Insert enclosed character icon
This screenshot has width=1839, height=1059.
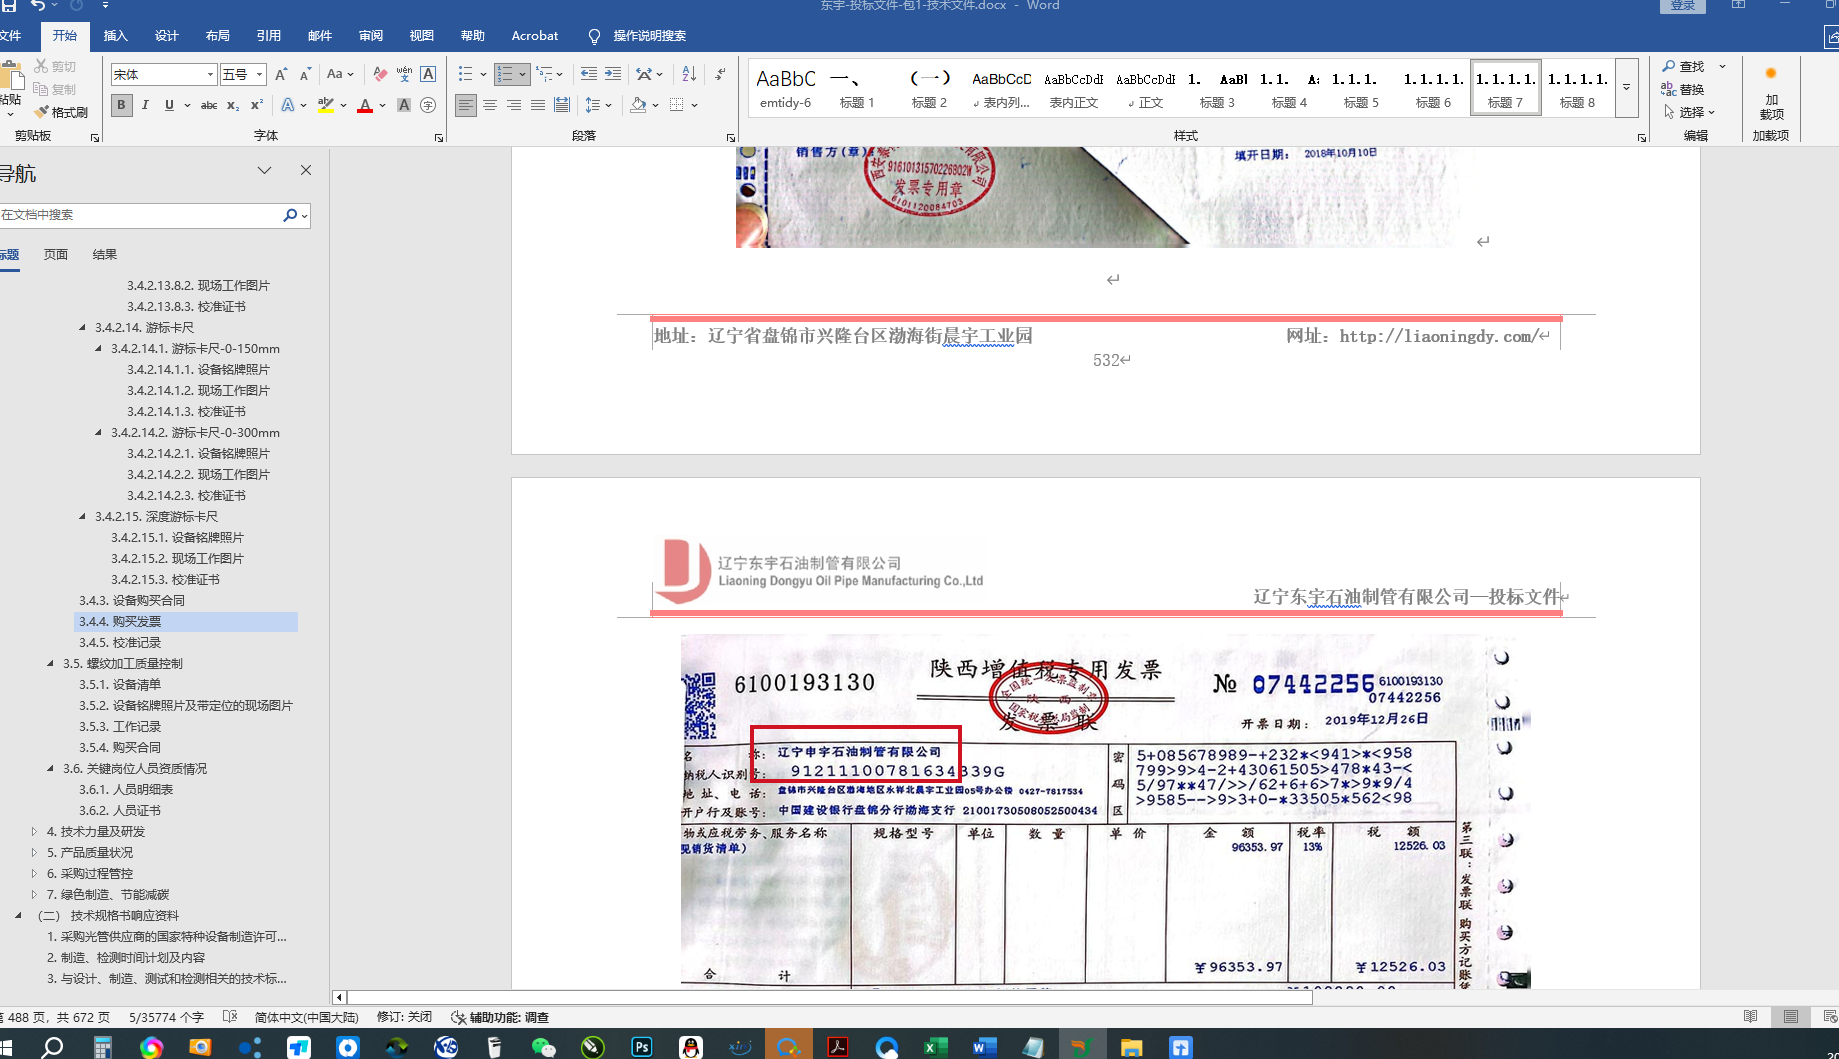click(x=428, y=105)
